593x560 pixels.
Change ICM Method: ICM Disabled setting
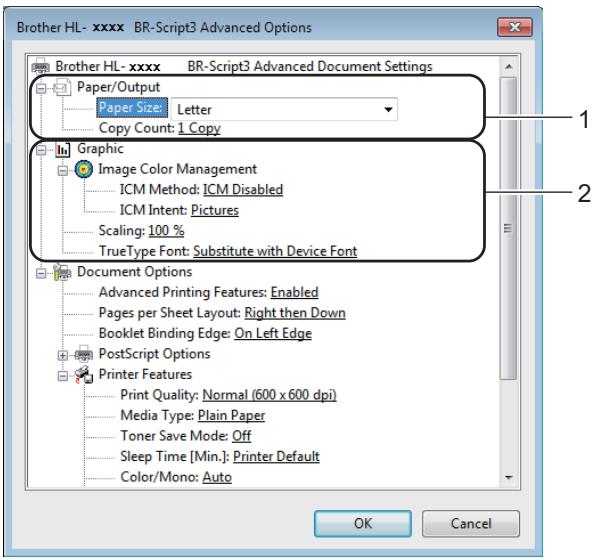coord(243,189)
